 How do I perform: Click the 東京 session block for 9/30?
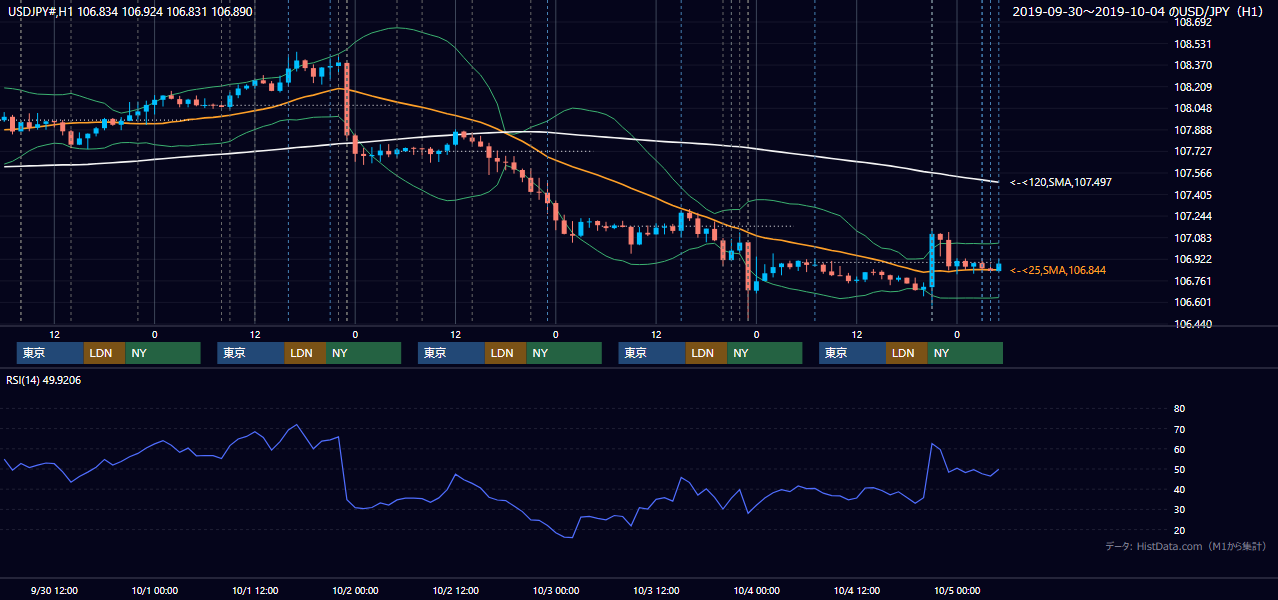[50, 353]
